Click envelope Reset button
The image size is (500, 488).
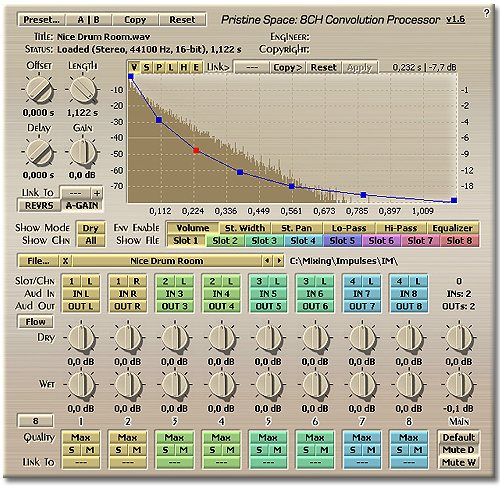[x=324, y=67]
